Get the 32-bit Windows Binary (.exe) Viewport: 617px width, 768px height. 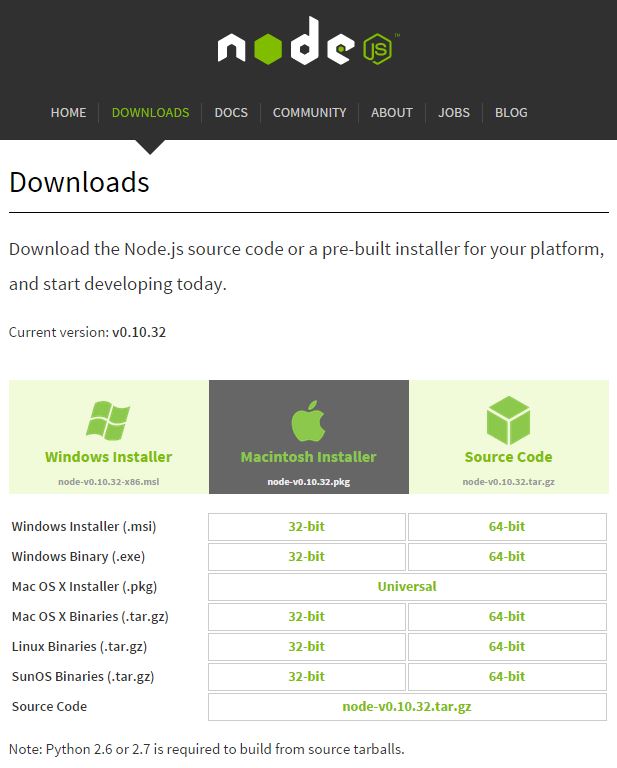(x=307, y=556)
